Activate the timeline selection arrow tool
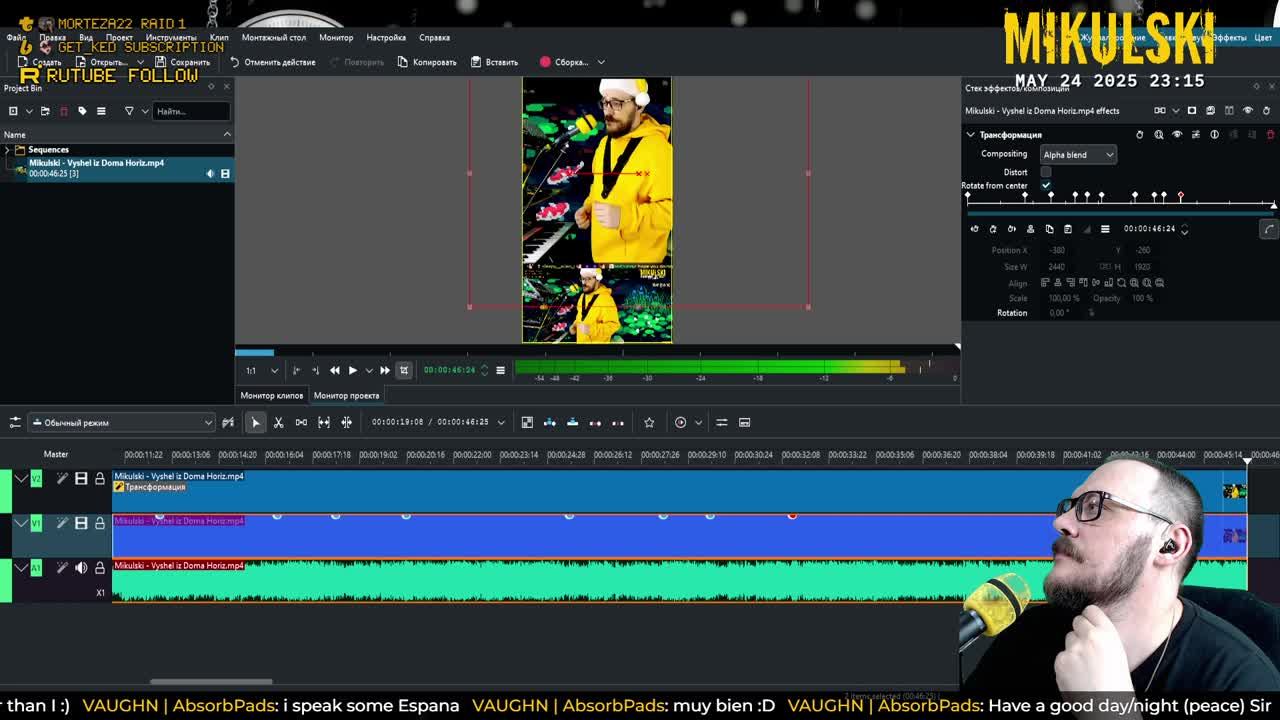This screenshot has width=1280, height=720. click(x=255, y=422)
